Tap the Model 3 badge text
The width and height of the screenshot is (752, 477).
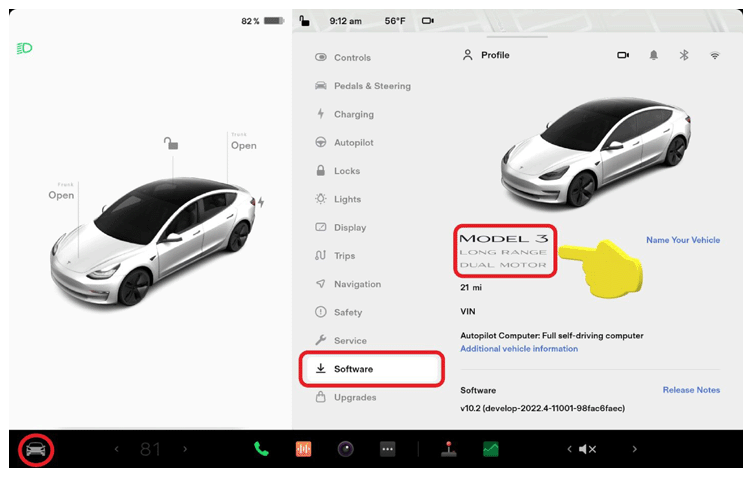pos(504,238)
